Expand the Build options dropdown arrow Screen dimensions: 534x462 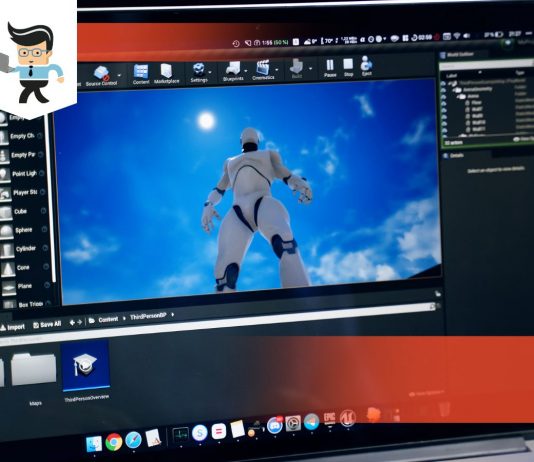click(x=311, y=68)
